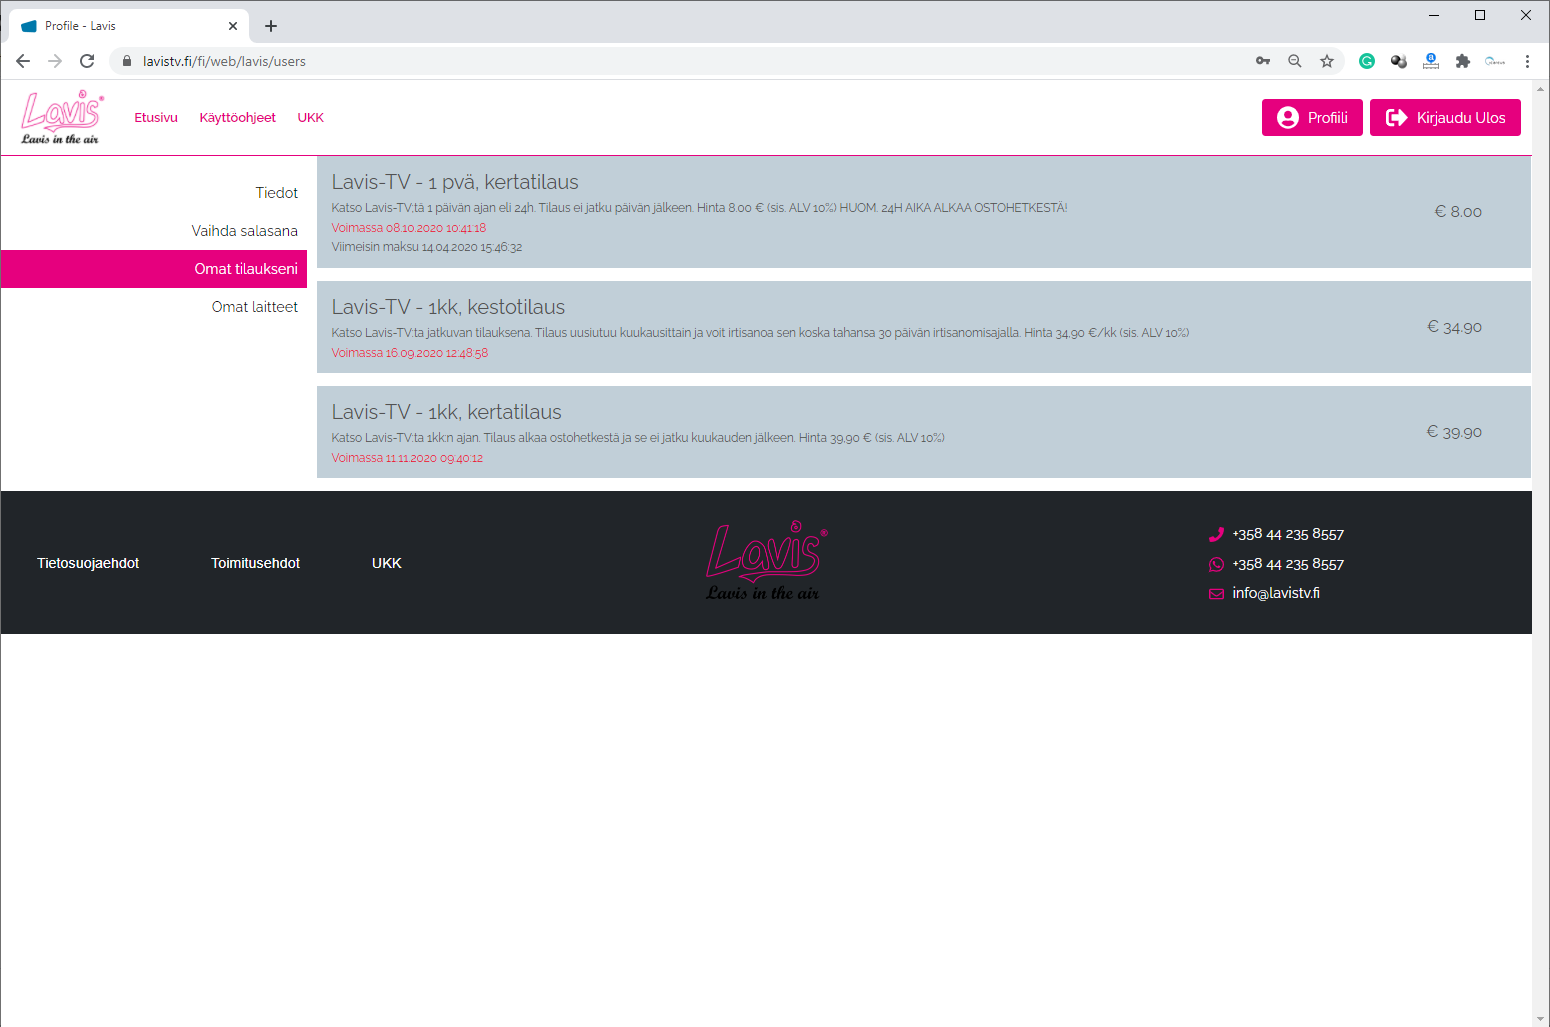Screen dimensions: 1550x1027
Task: Open UKK footer link
Action: coord(386,563)
